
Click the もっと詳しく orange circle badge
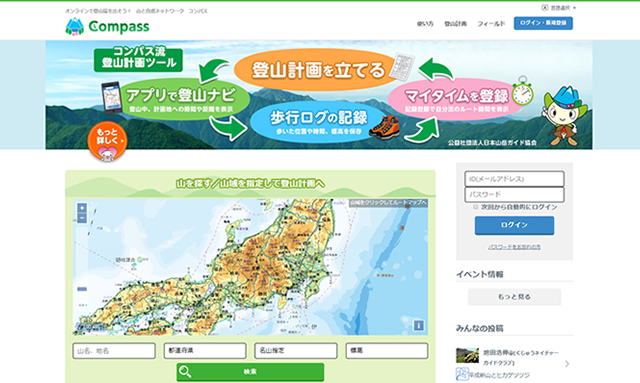[x=107, y=141]
